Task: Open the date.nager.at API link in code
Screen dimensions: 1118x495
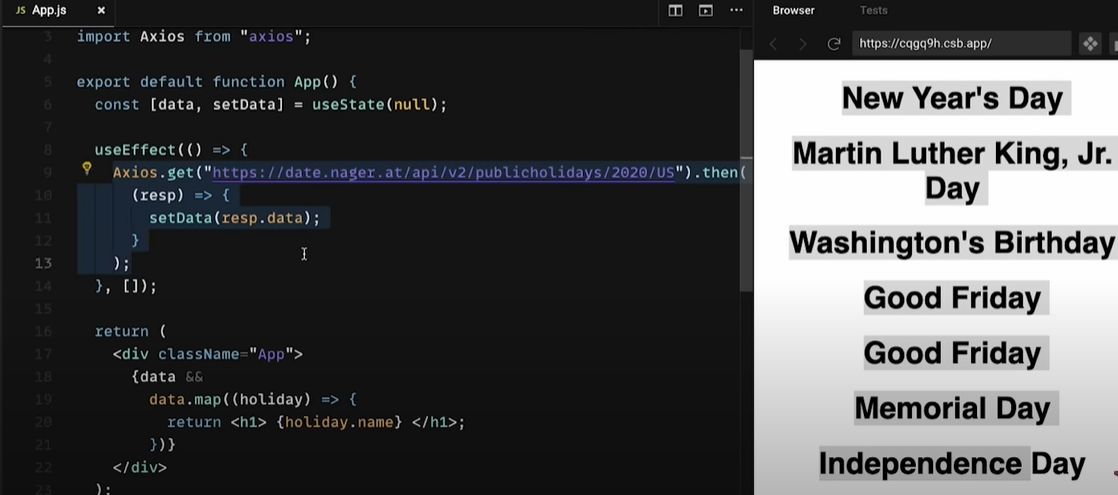Action: pos(443,173)
